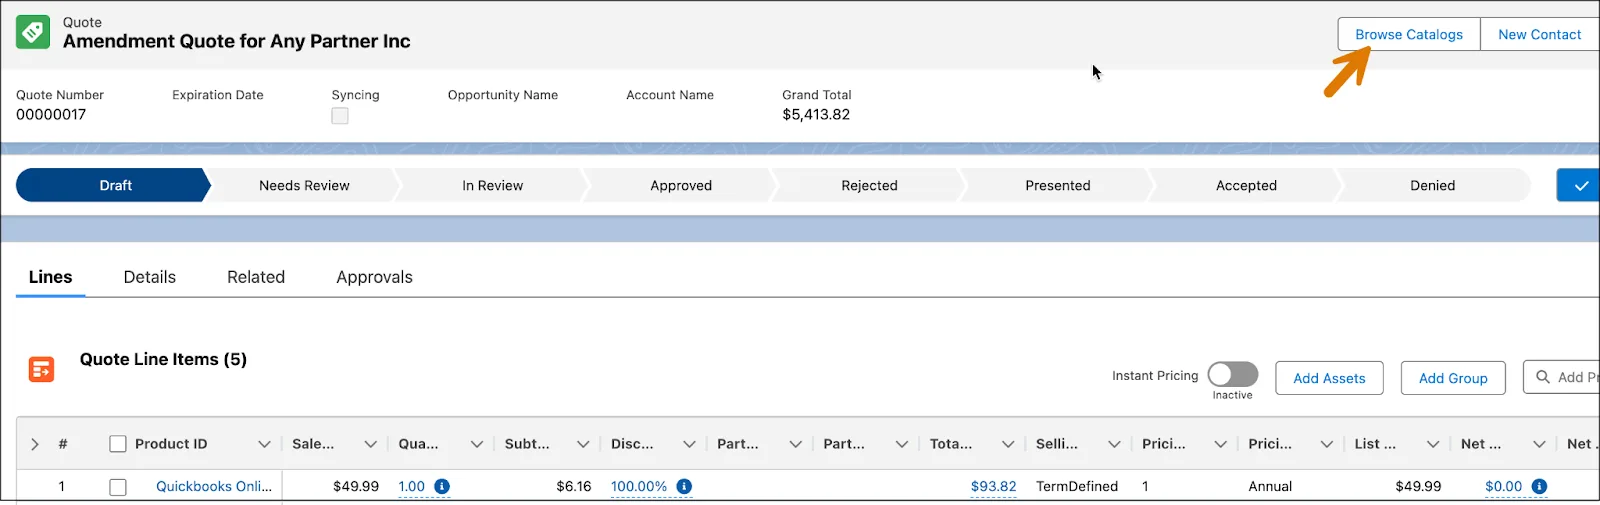The image size is (1600, 505).
Task: Expand rows with the table chevron arrow
Action: [35, 444]
